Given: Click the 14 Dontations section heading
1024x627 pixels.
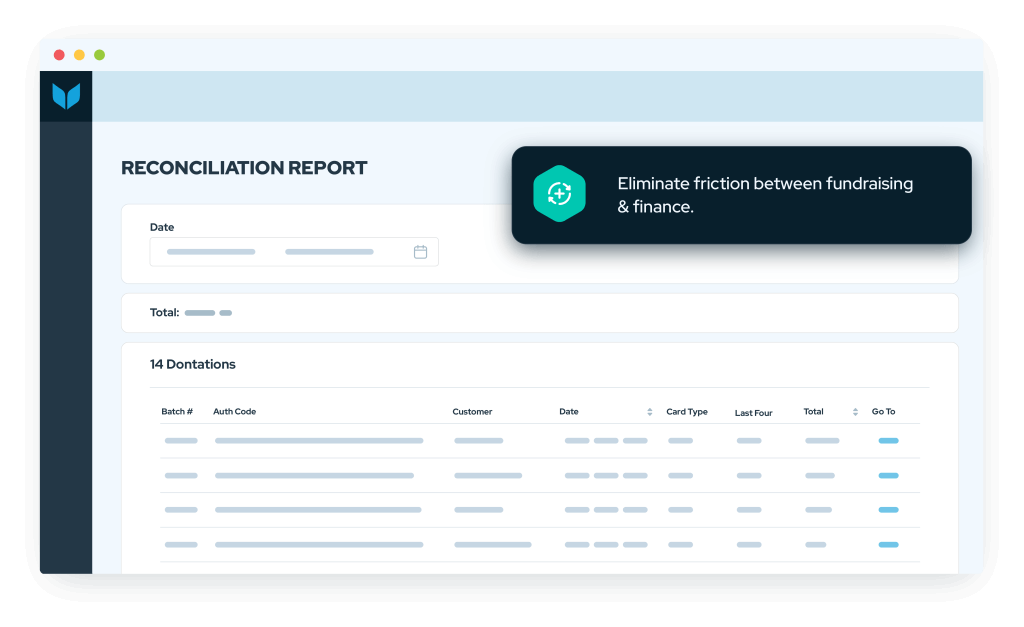Looking at the screenshot, I should (x=193, y=364).
